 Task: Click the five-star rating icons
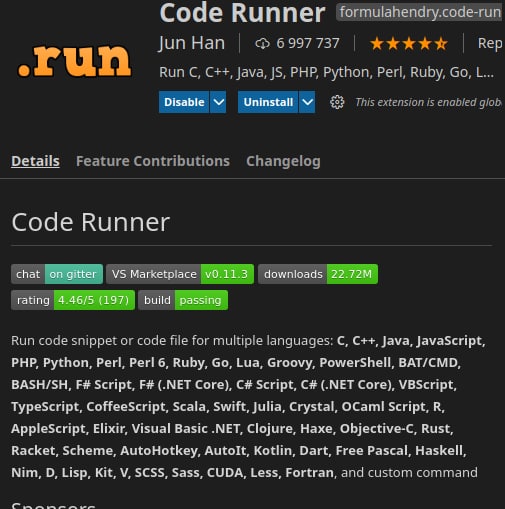409,44
